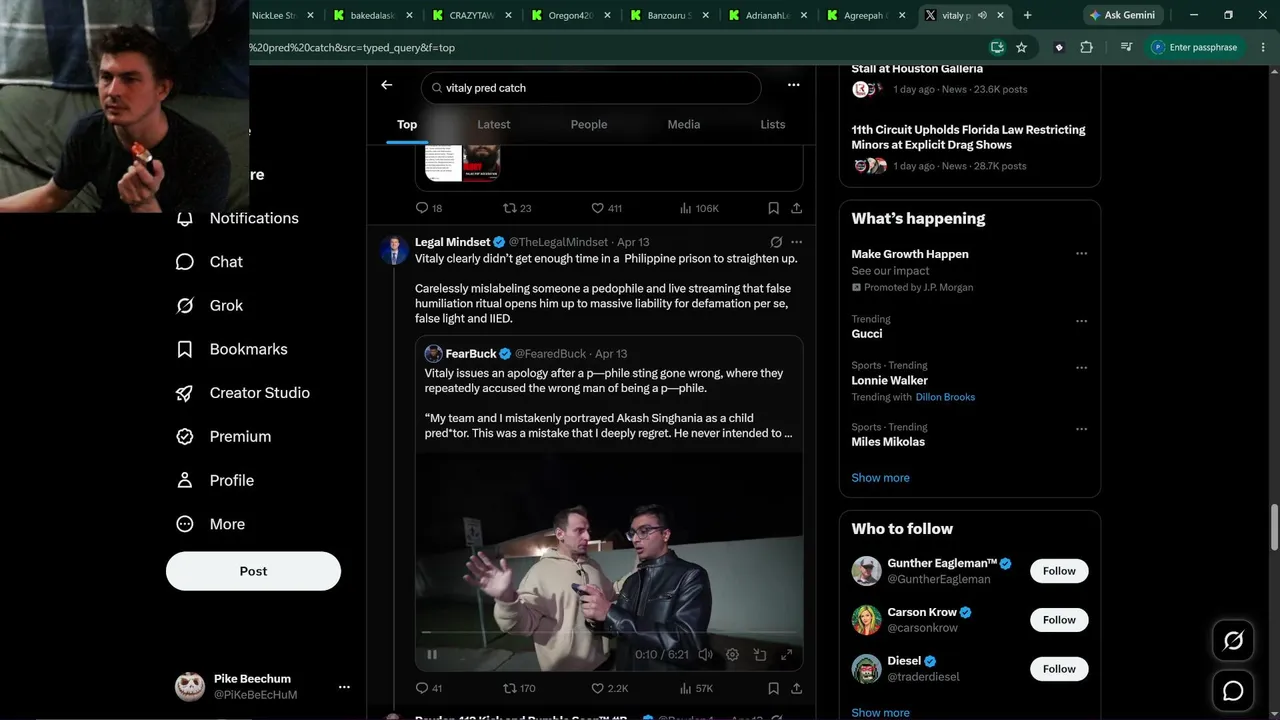The image size is (1280, 720).
Task: Show more trends in What's happening
Action: pos(880,478)
